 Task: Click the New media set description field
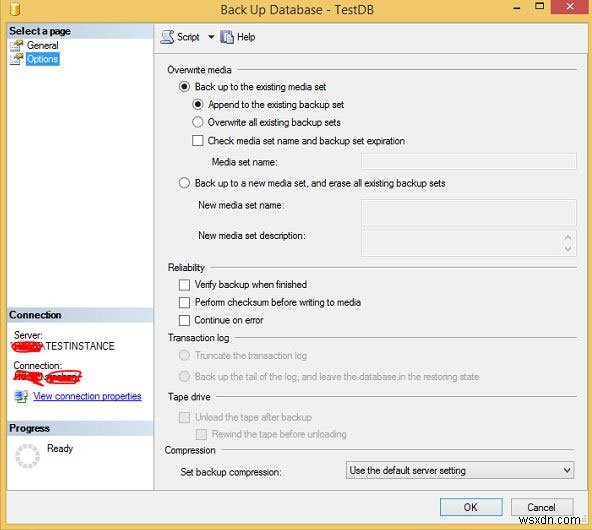(469, 243)
